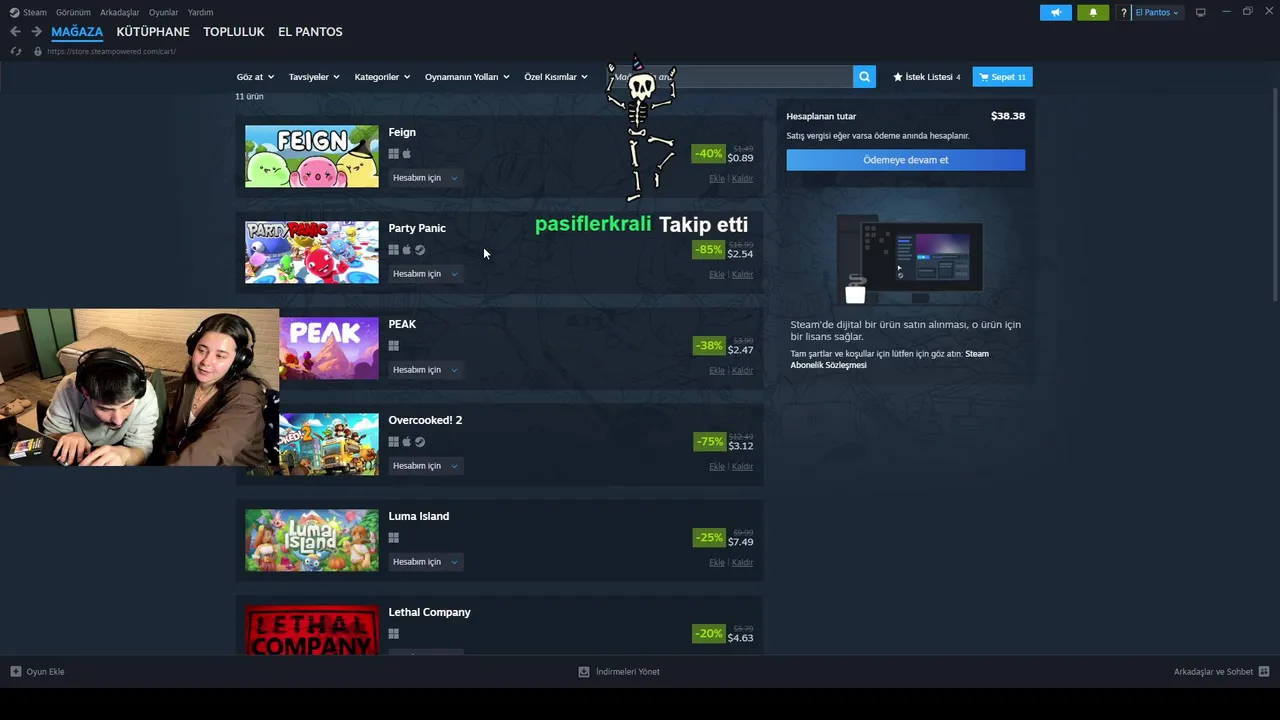Viewport: 1280px width, 720px height.
Task: Open the Görünüm menu
Action: tap(73, 13)
